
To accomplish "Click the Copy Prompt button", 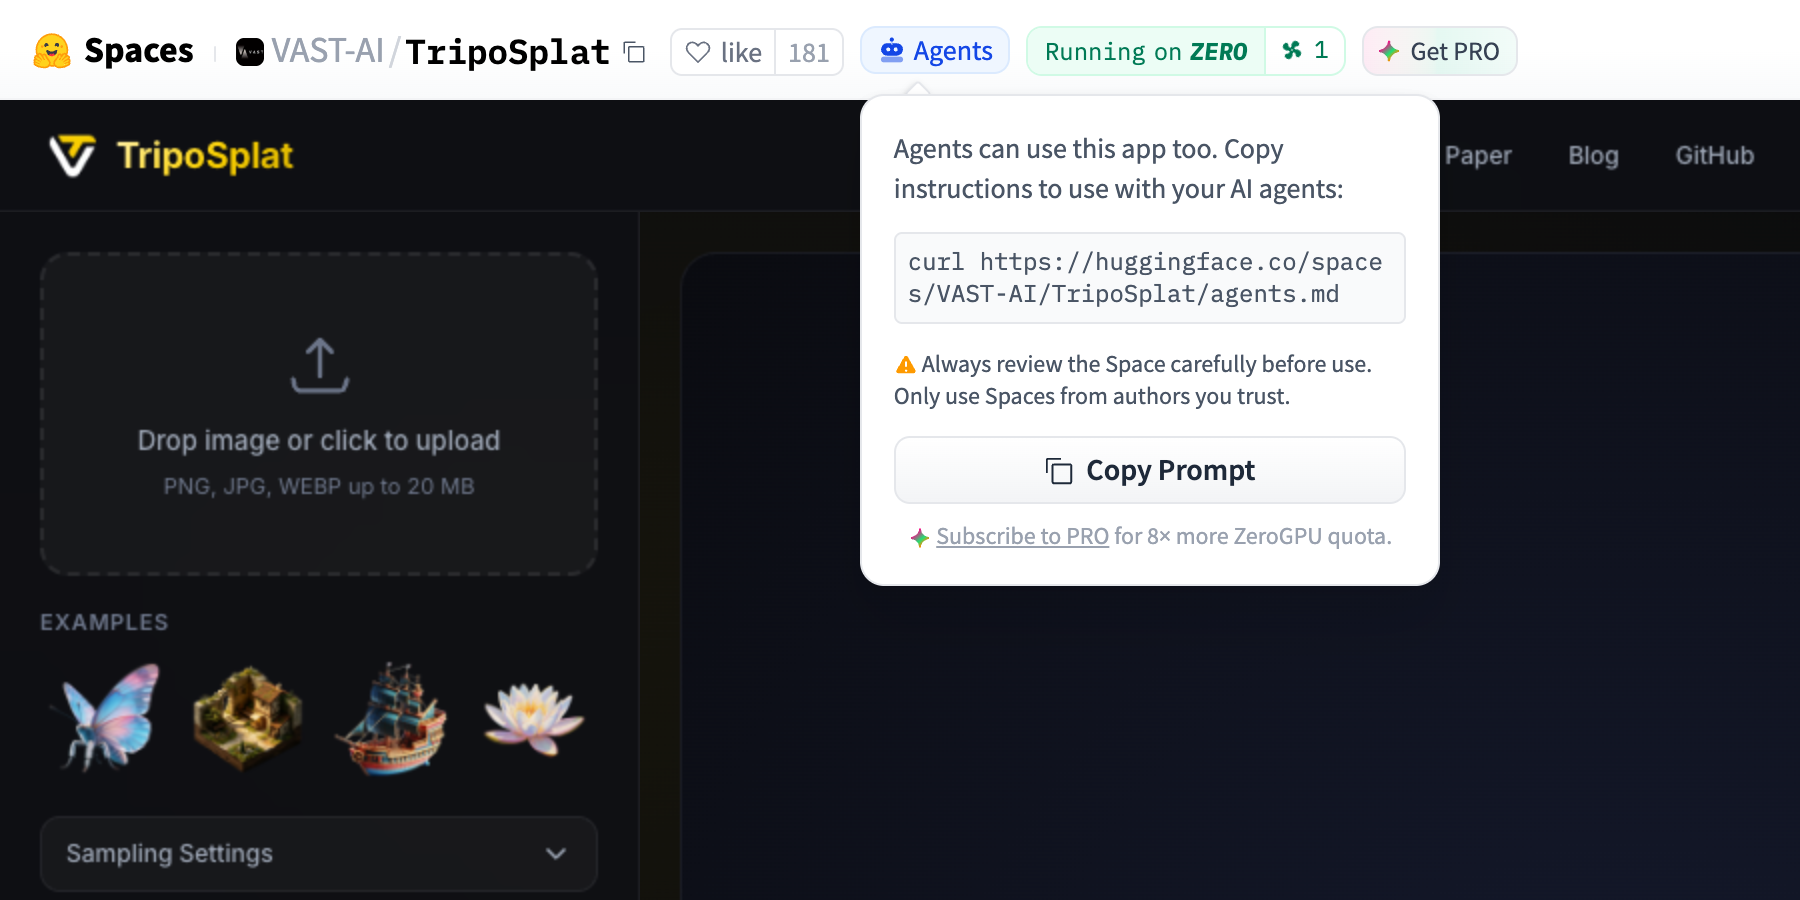I will (1150, 470).
